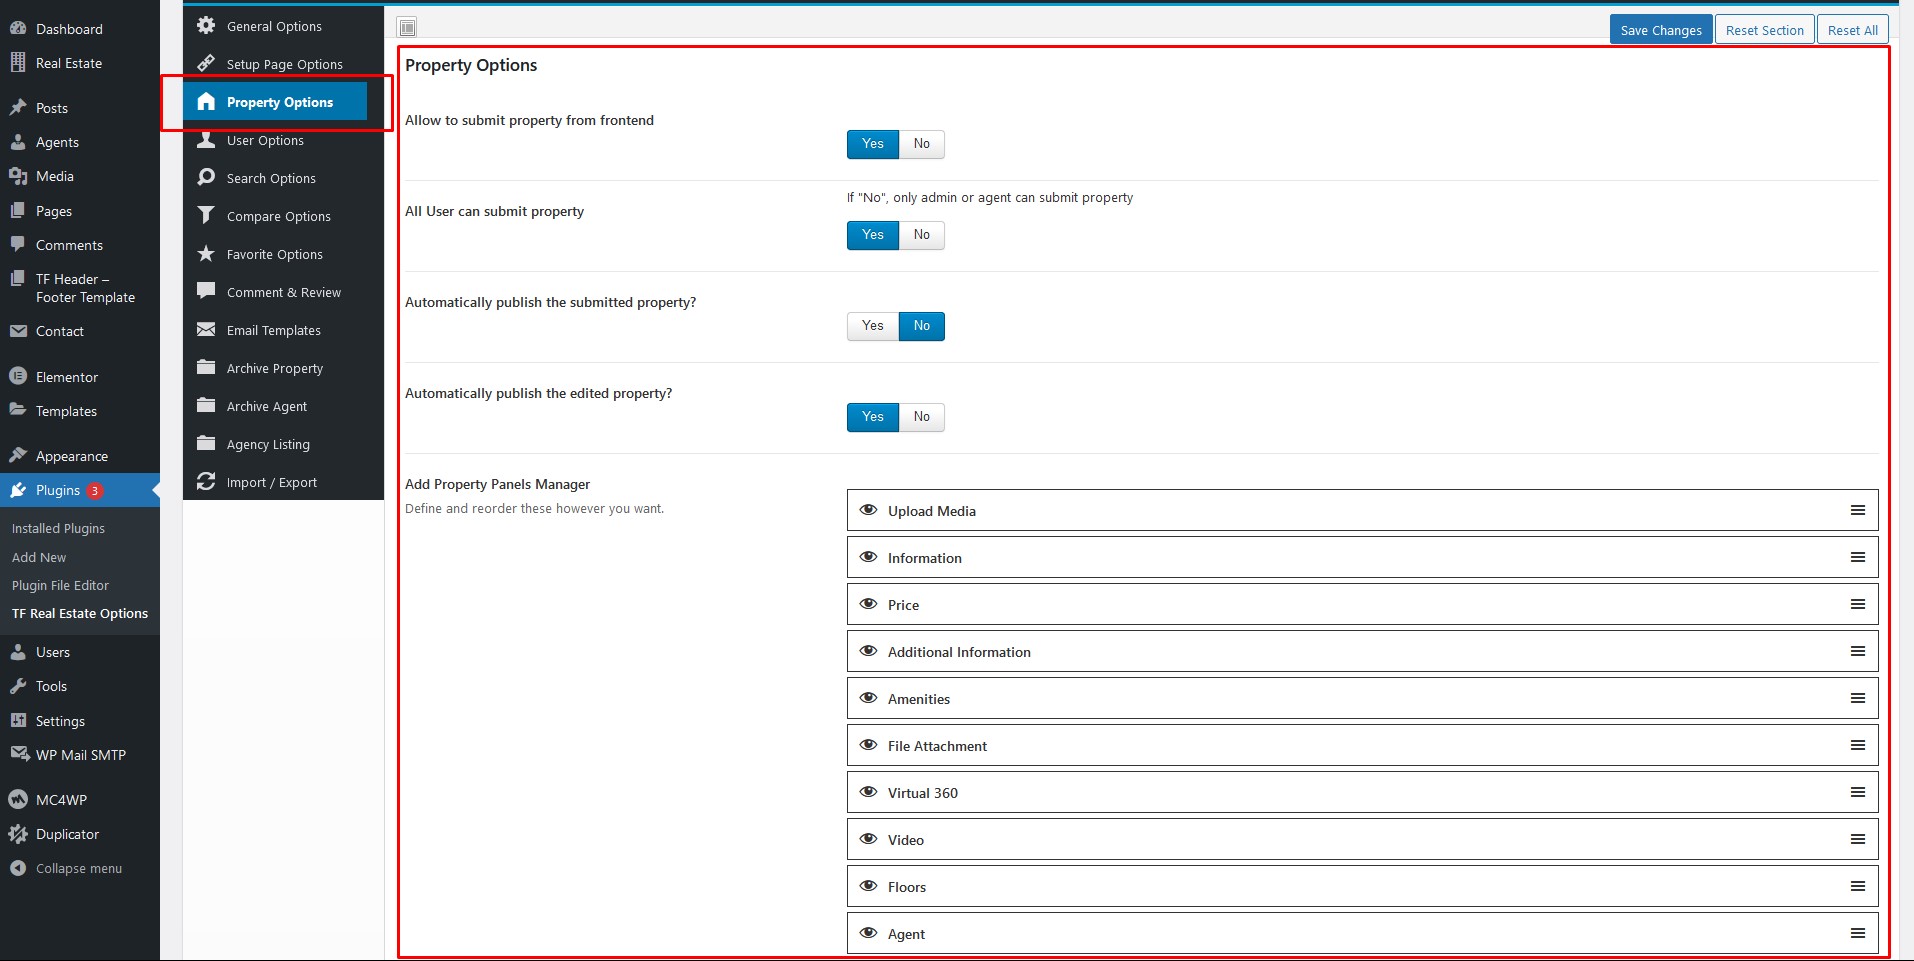Click the Contact envelope icon
Screen dimensions: 1914x961
click(x=18, y=331)
